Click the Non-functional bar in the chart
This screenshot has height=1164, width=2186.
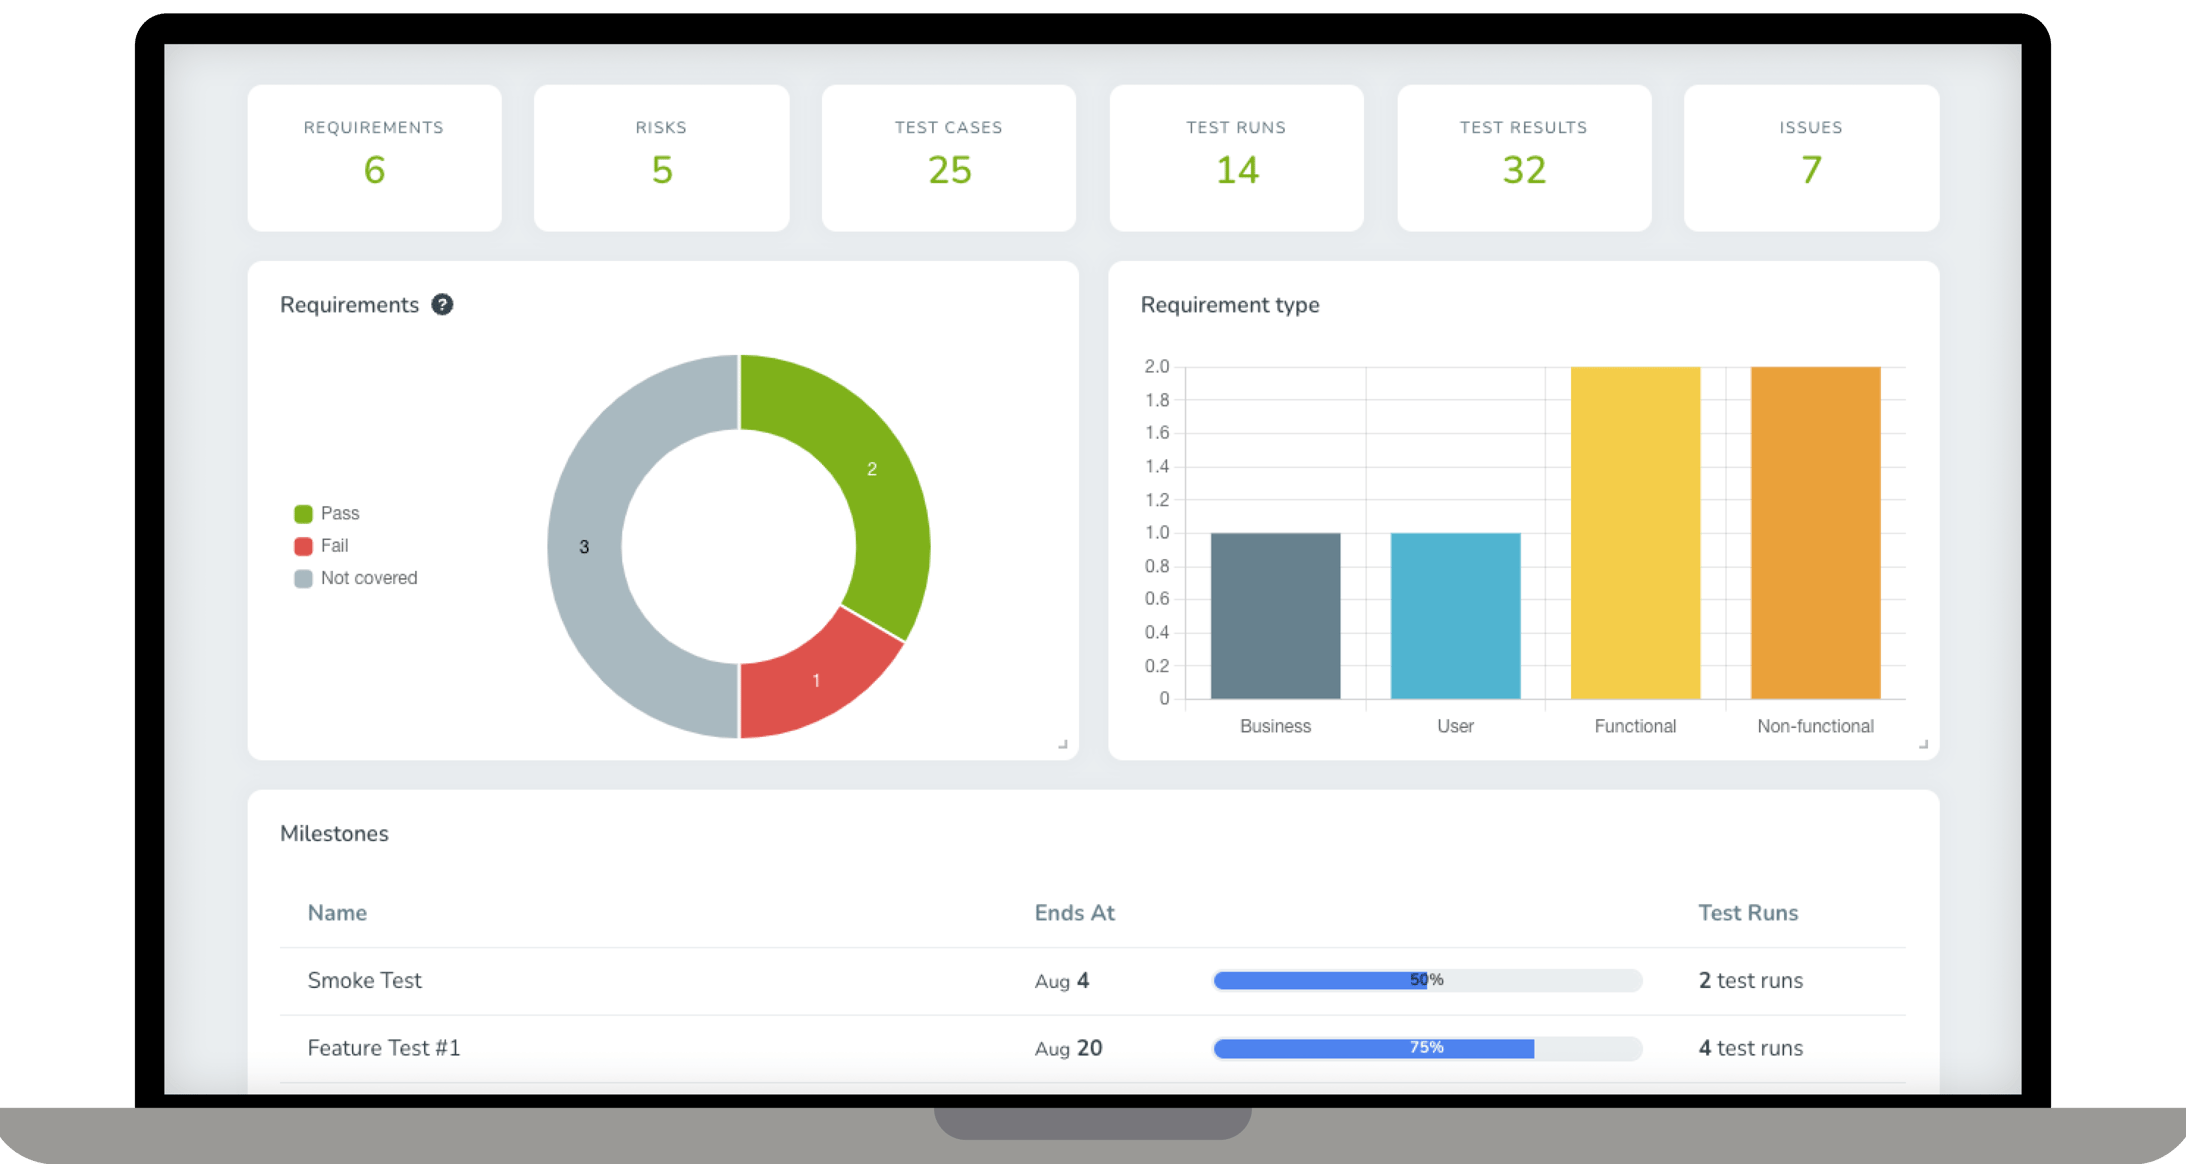tap(1815, 533)
